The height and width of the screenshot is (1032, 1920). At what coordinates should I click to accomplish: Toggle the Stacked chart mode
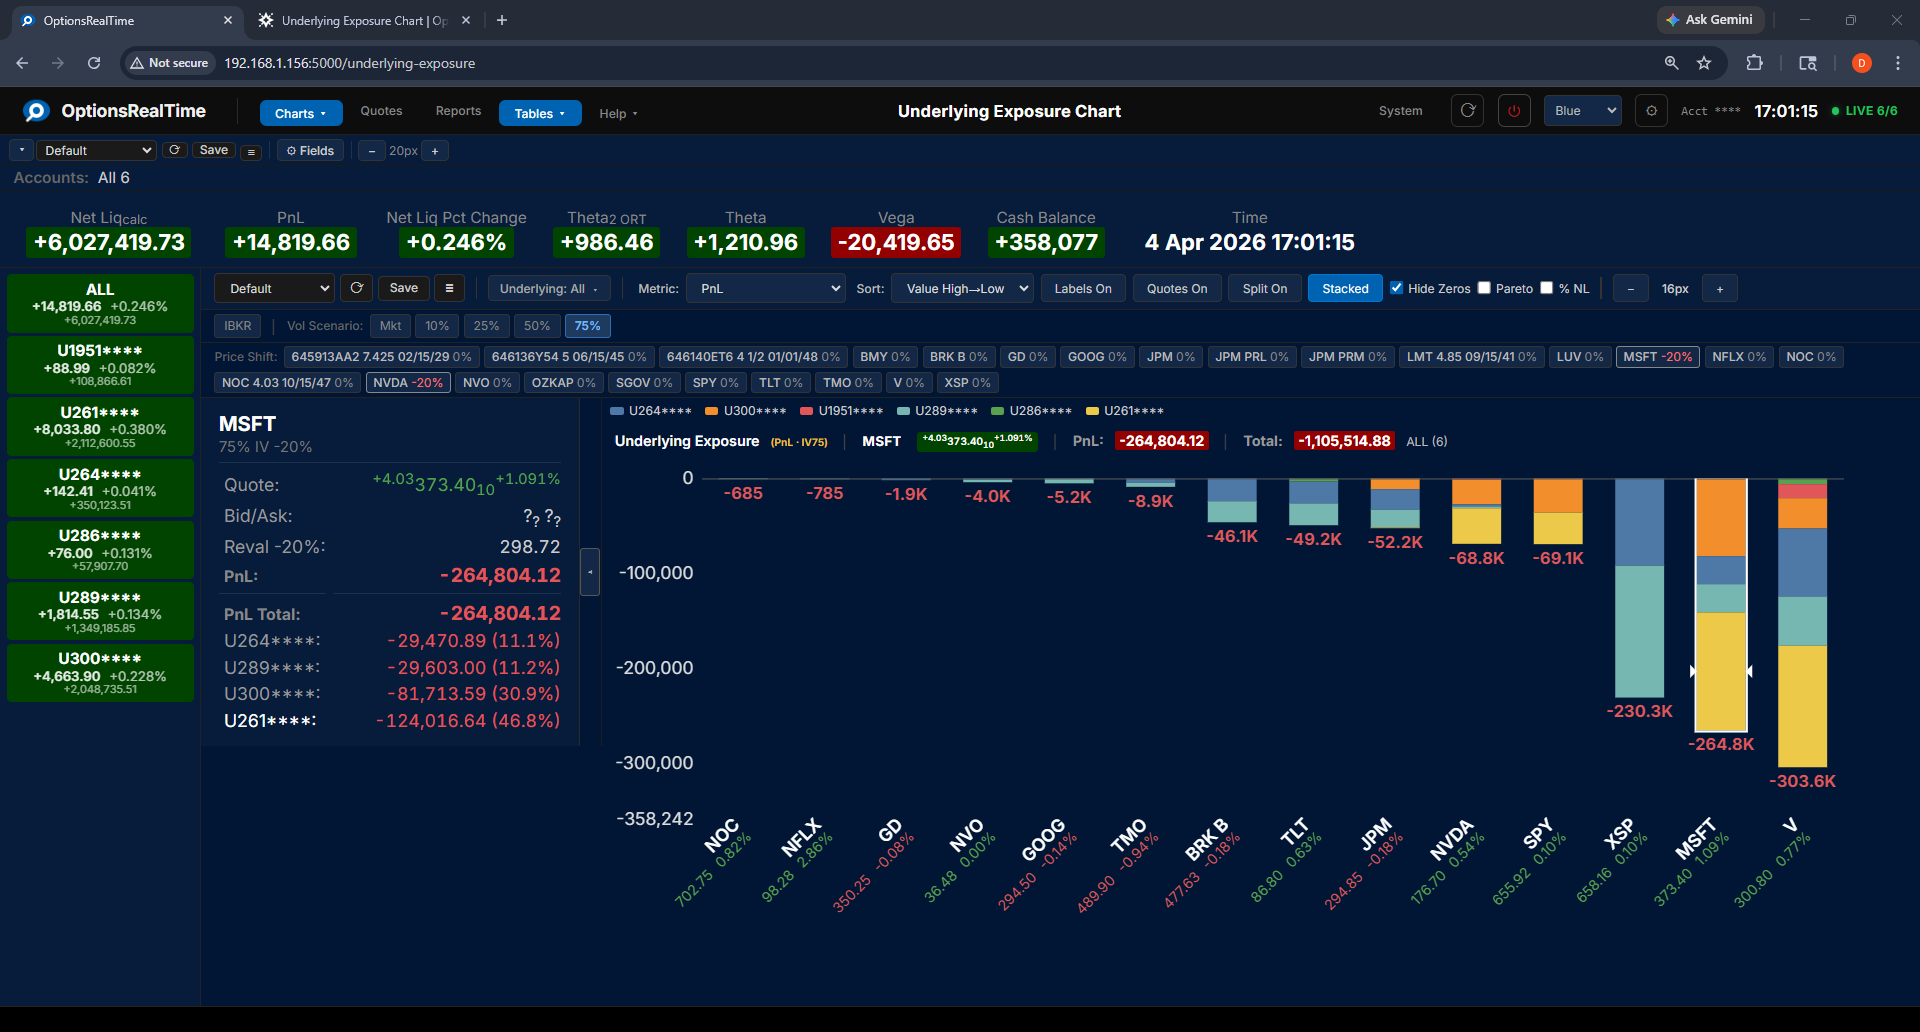1345,288
